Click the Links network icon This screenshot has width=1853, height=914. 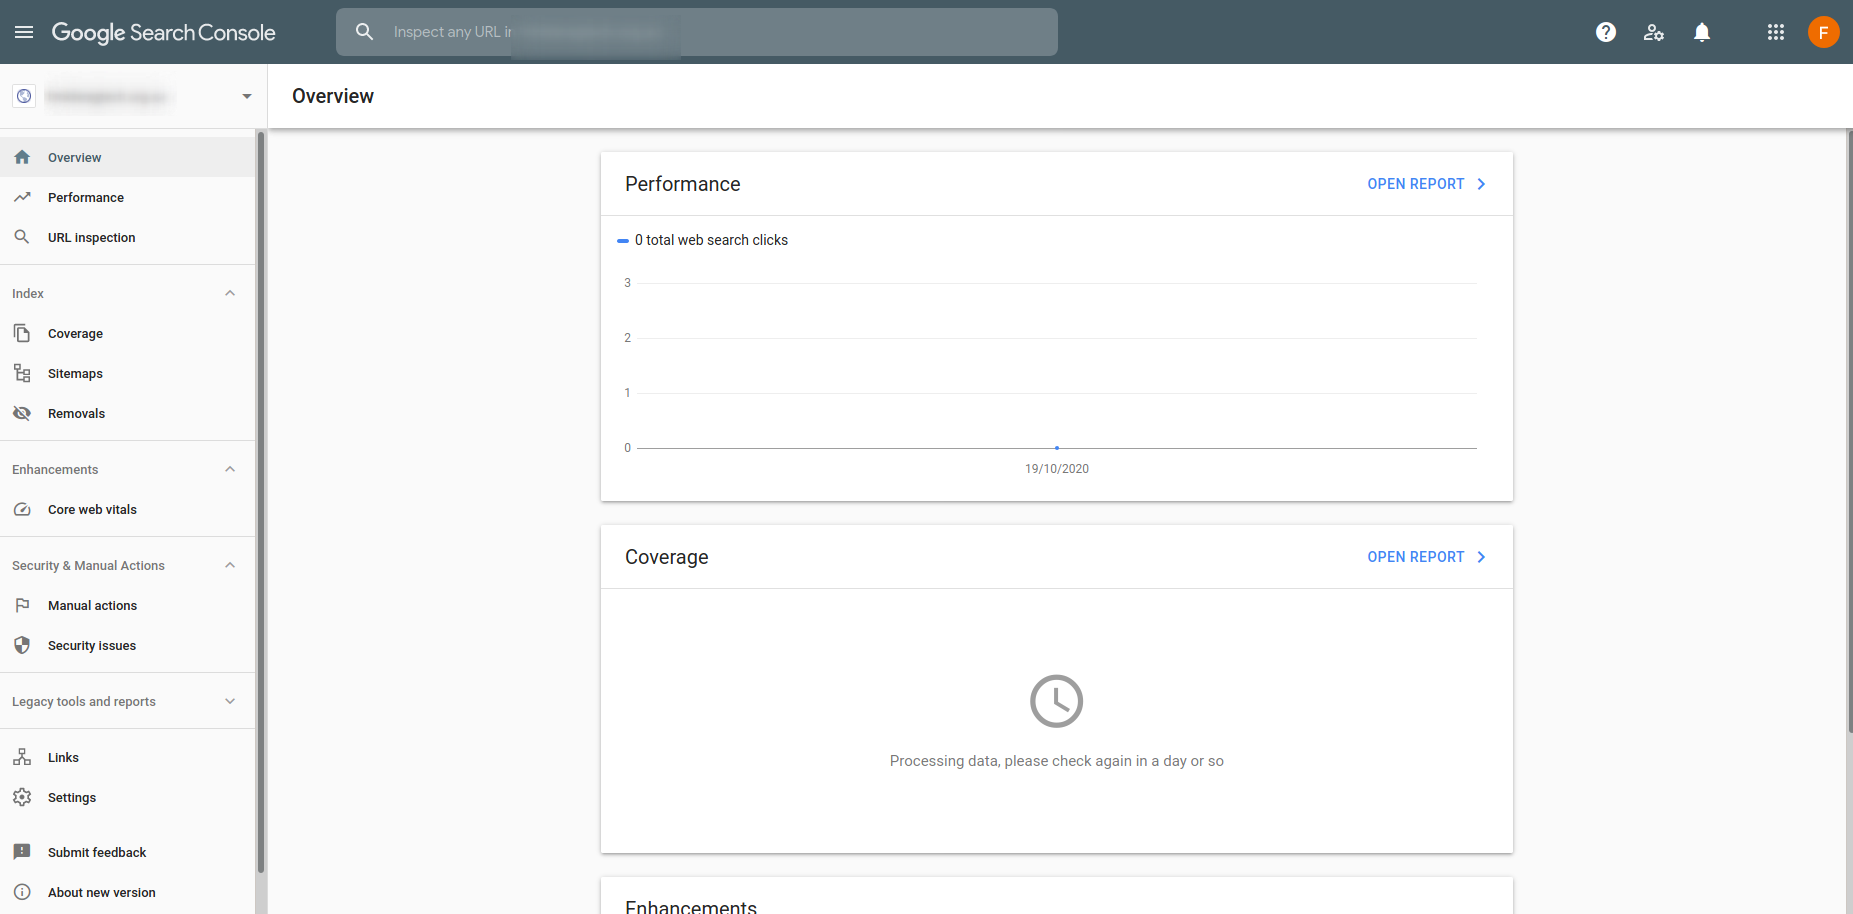(22, 757)
